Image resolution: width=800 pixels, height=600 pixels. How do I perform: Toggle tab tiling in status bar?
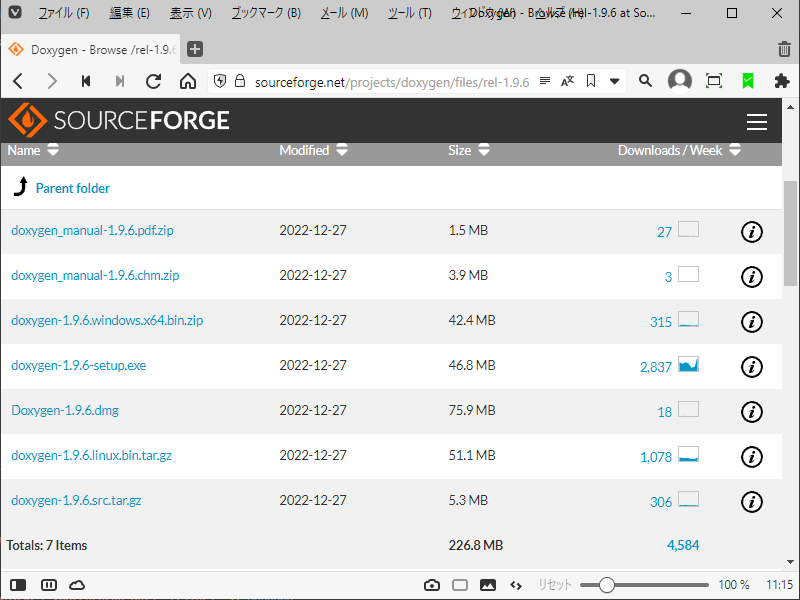pyautogui.click(x=48, y=585)
